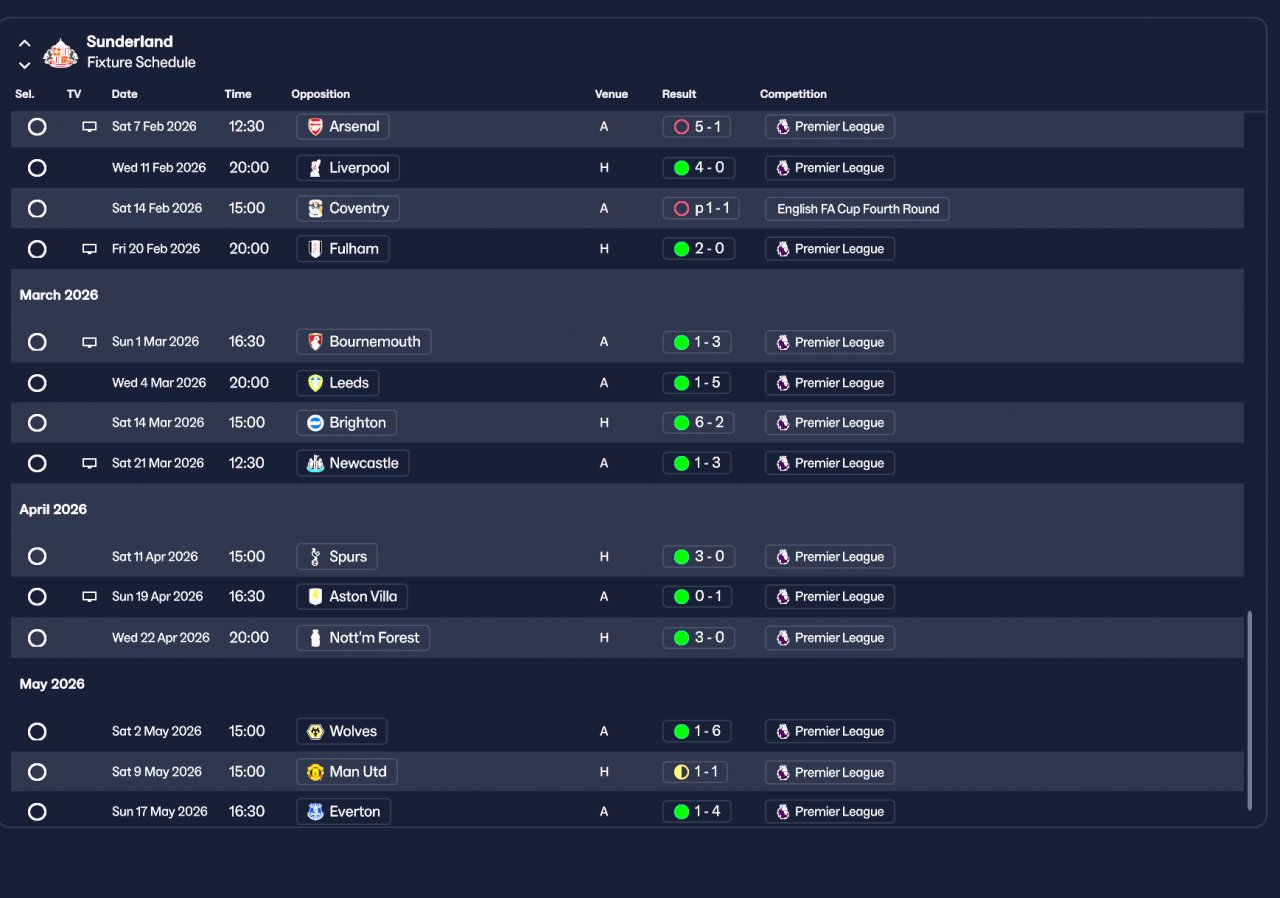Sort fixtures by Competition column header
The height and width of the screenshot is (898, 1280).
point(793,94)
